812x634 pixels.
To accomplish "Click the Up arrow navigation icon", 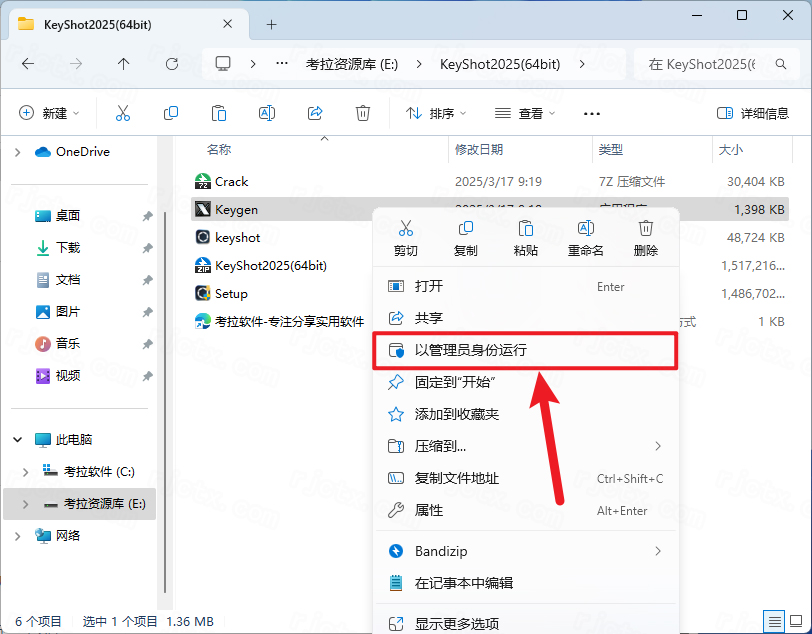I will [121, 63].
